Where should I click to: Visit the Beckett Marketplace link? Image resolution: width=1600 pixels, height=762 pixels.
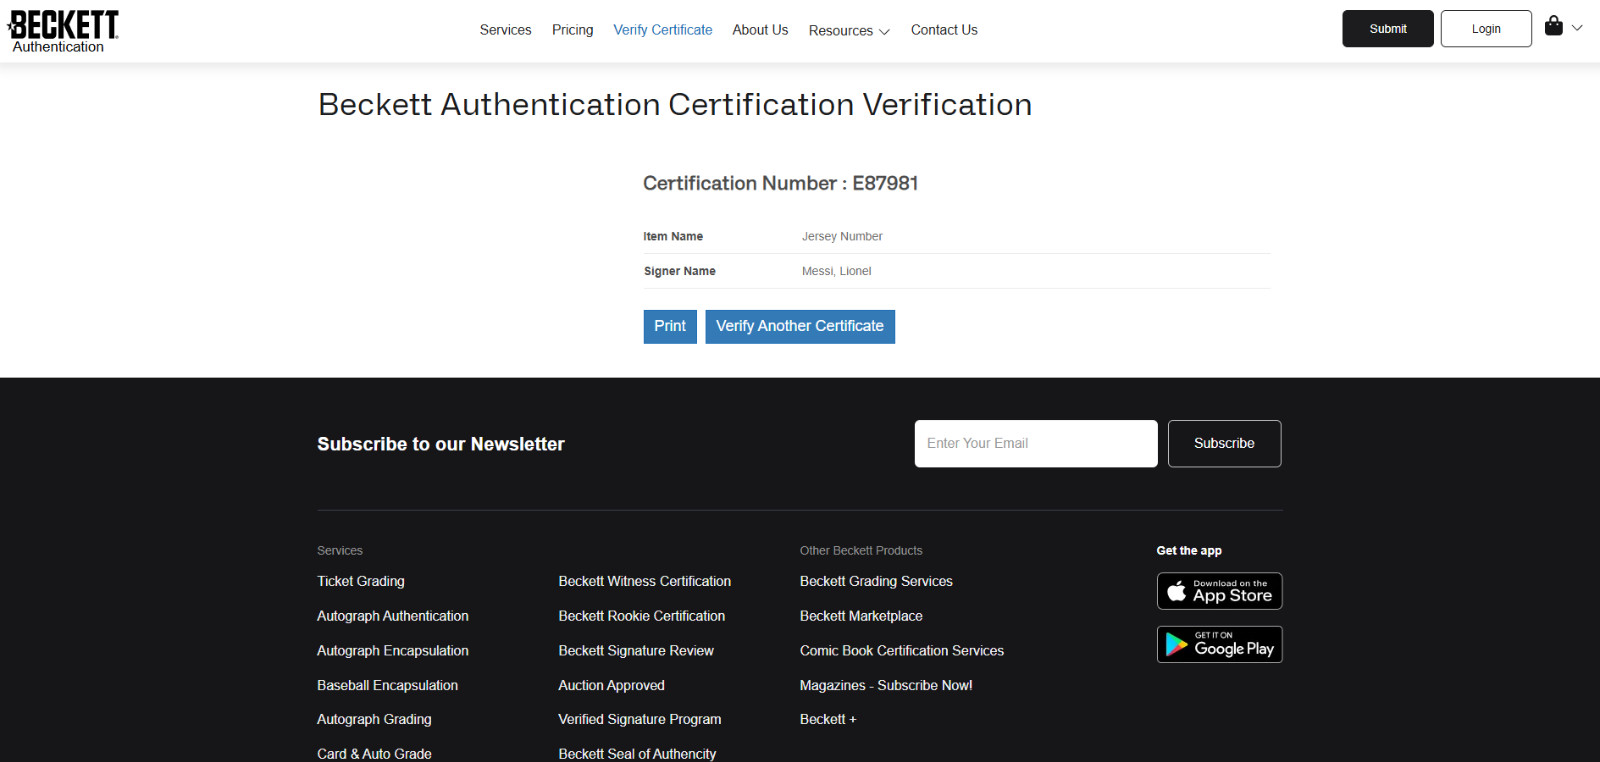[x=861, y=616]
